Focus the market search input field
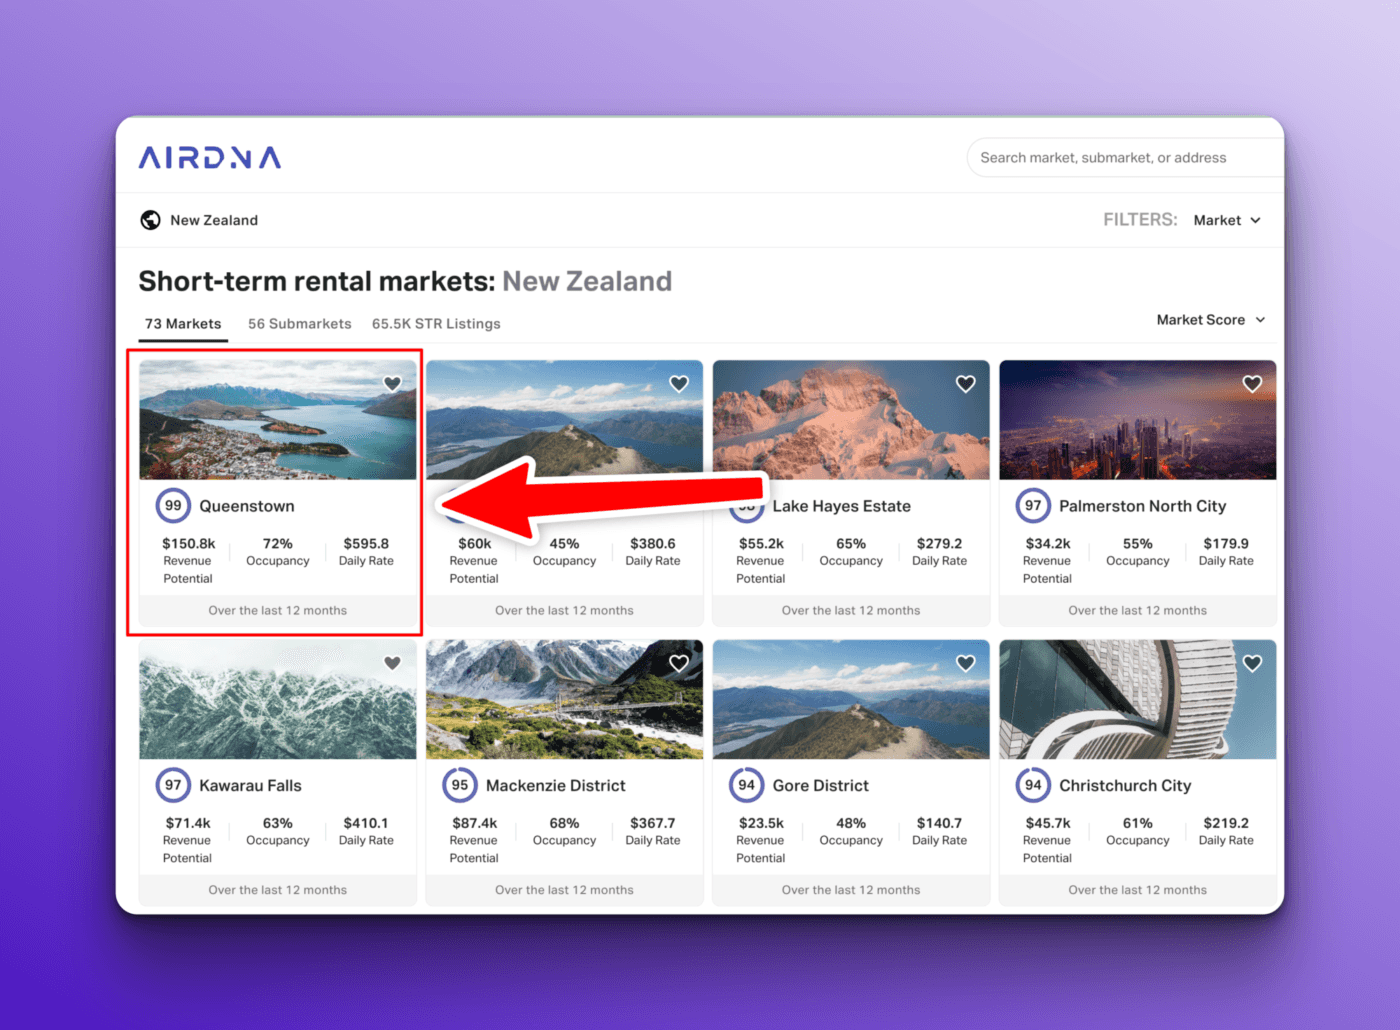 tap(1120, 158)
